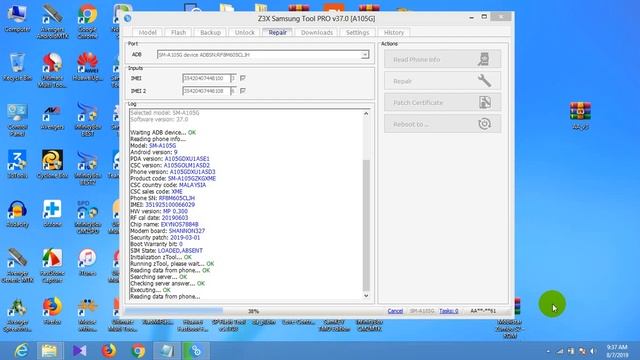The height and width of the screenshot is (360, 640).
Task: Open Visual Studio from the taskbar
Action: click(80, 351)
